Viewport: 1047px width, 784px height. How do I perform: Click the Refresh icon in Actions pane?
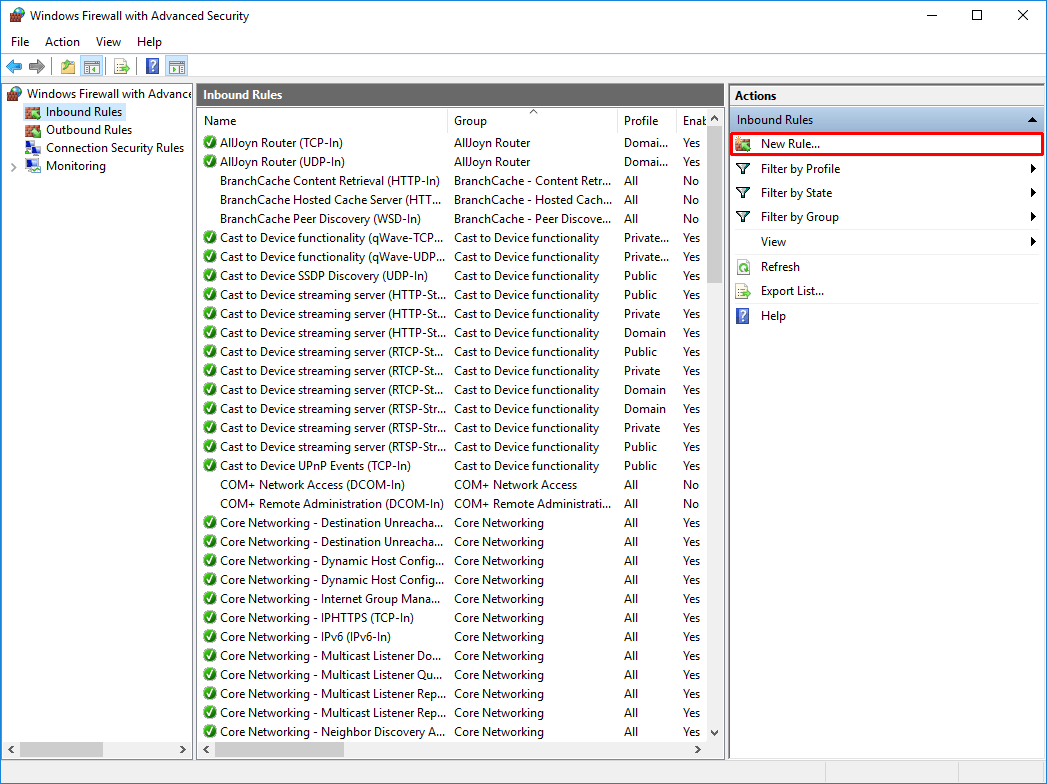click(x=743, y=267)
